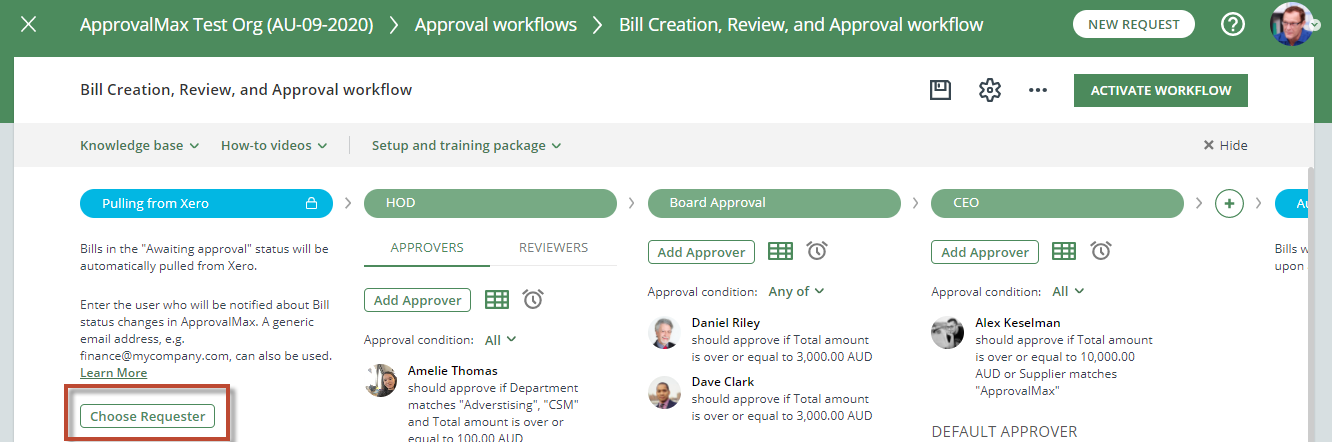Select the CEO step header
1332x442 pixels.
(x=1057, y=204)
